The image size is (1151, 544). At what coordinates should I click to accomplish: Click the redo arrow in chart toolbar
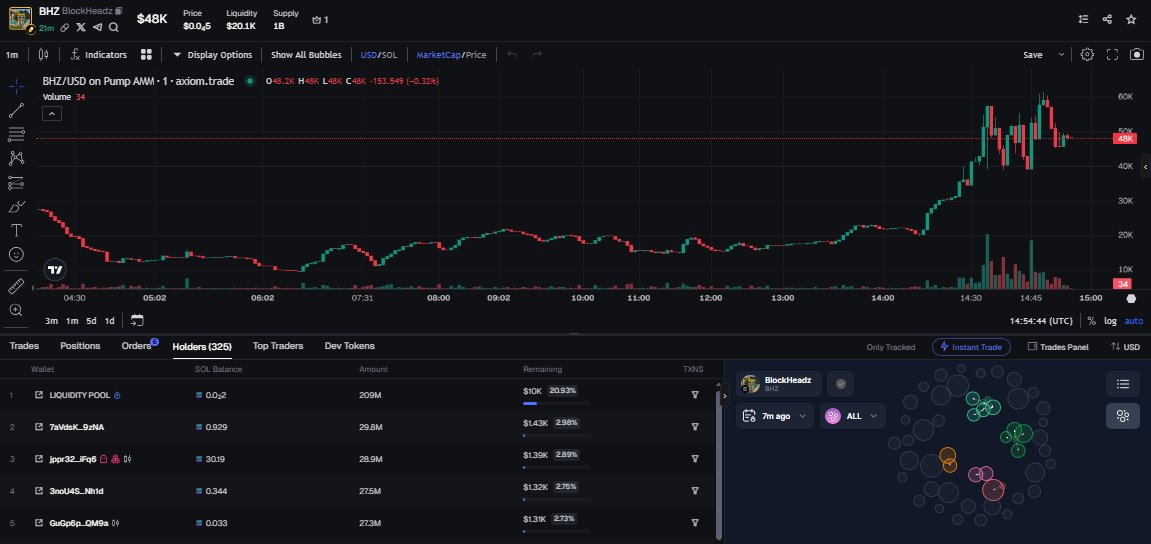(x=537, y=54)
